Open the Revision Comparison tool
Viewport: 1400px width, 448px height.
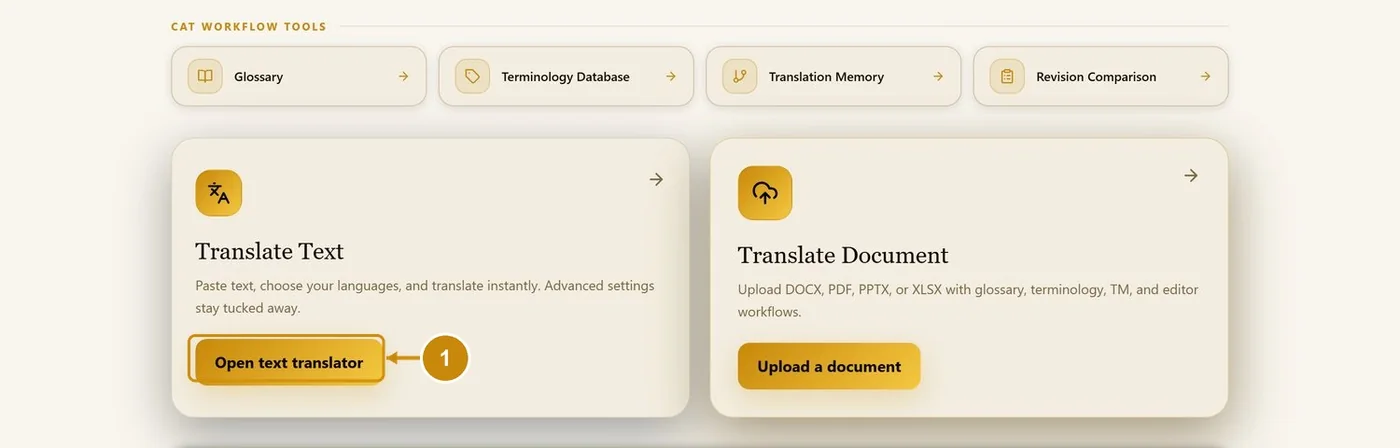click(1101, 76)
